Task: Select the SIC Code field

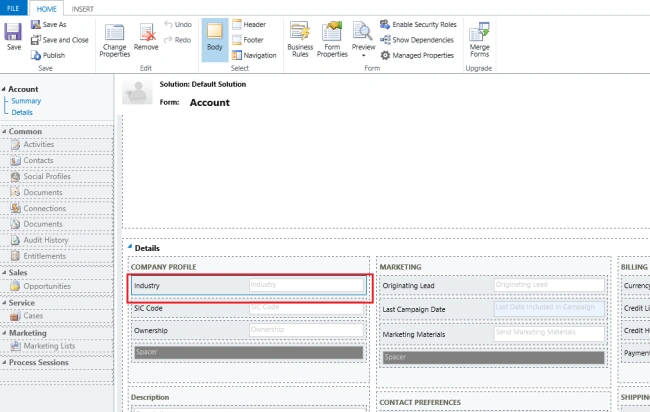Action: pyautogui.click(x=249, y=308)
